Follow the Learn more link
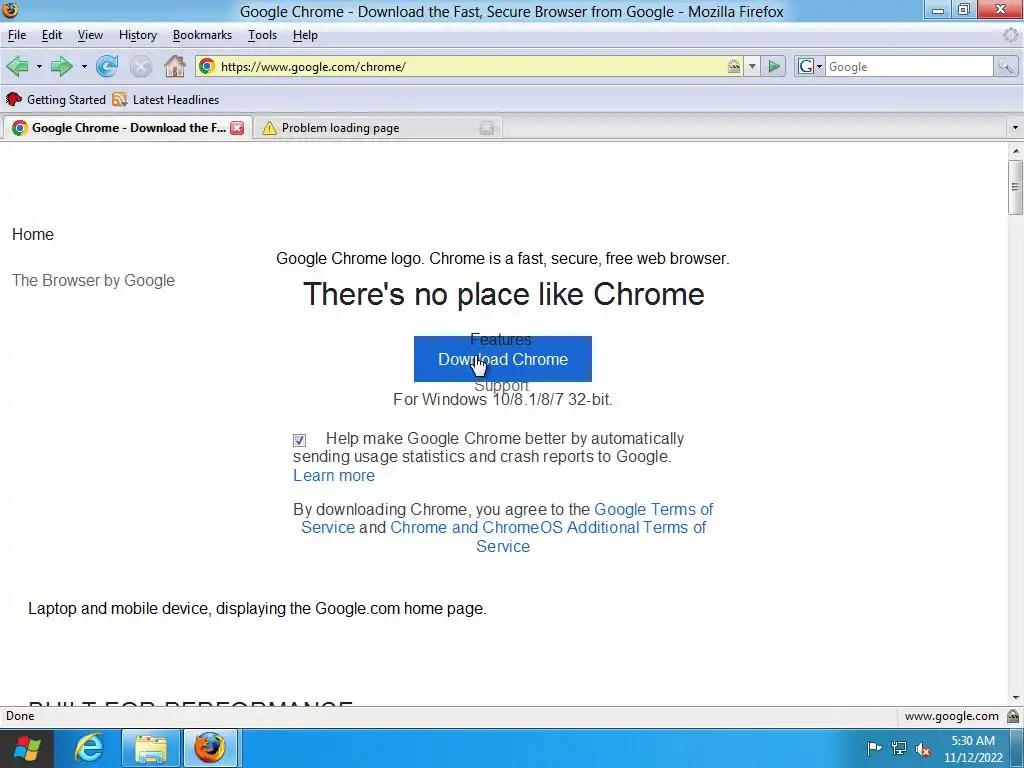Viewport: 1024px width, 768px height. [x=334, y=475]
